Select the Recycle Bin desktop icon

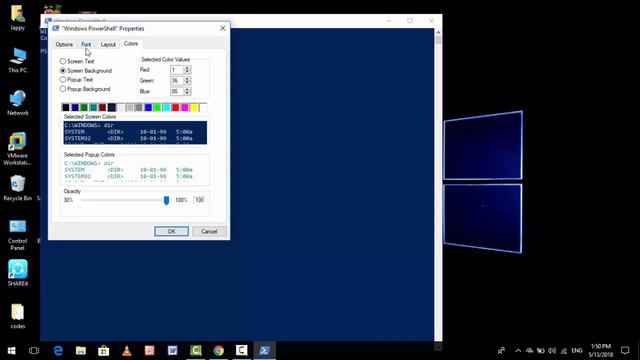point(18,188)
